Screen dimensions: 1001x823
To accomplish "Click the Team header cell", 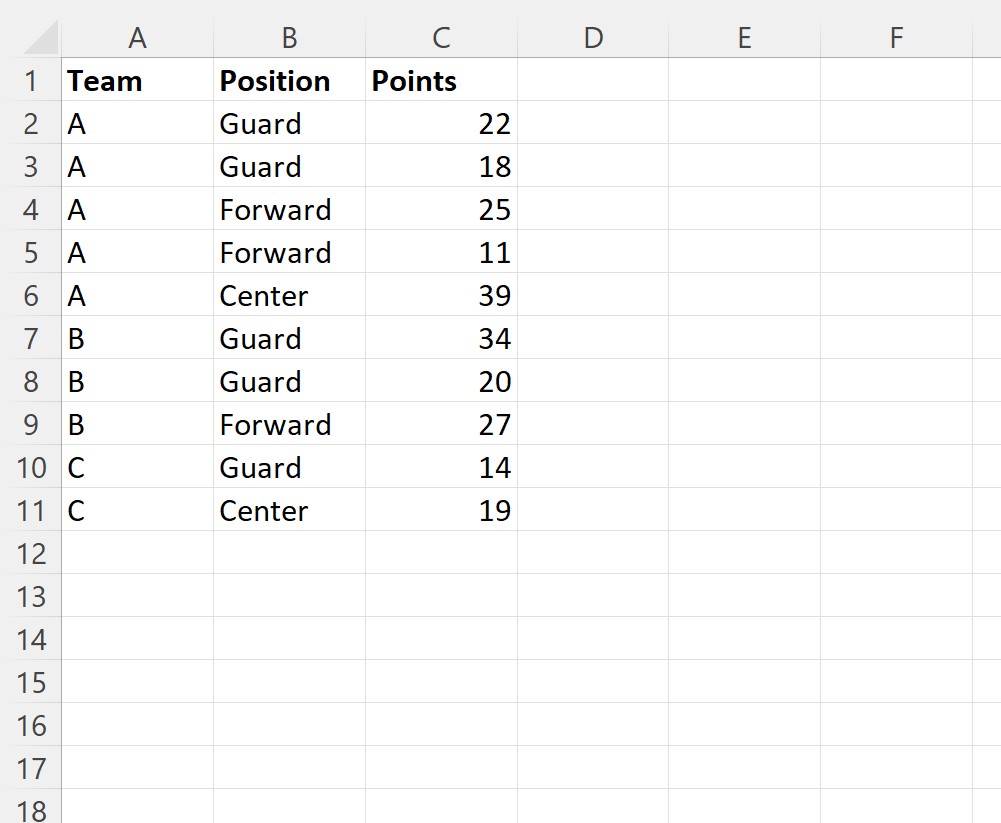I will 137,80.
